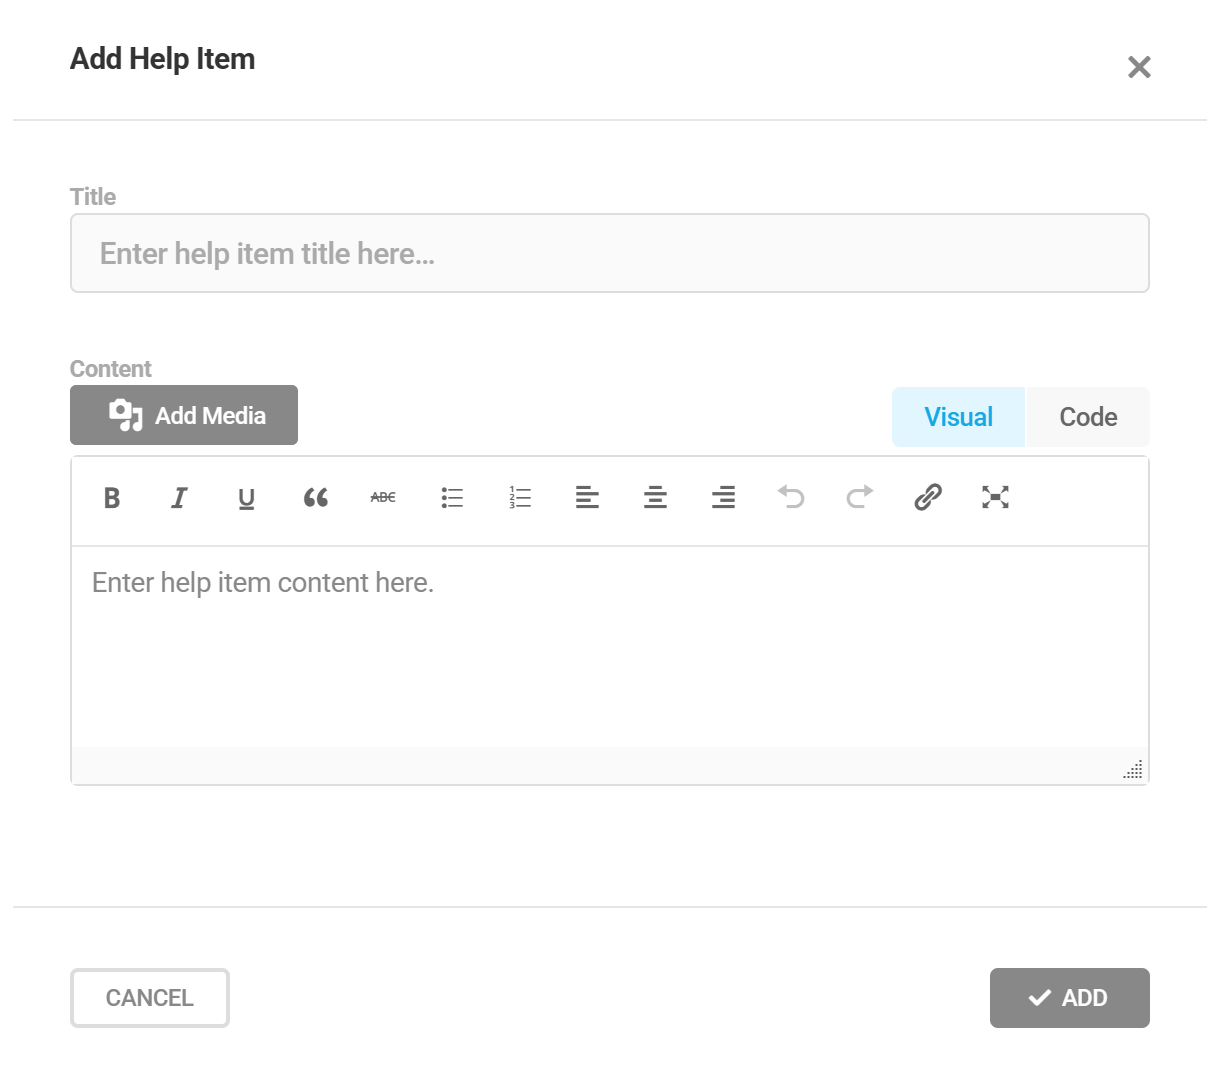
Task: Create a bulleted list
Action: point(451,497)
